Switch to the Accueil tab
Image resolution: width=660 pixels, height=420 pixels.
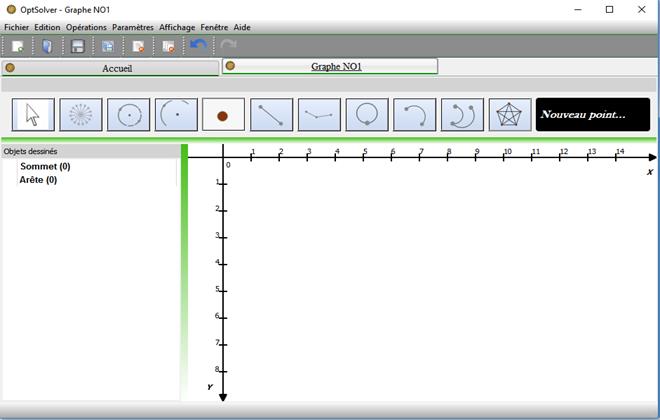pyautogui.click(x=110, y=68)
